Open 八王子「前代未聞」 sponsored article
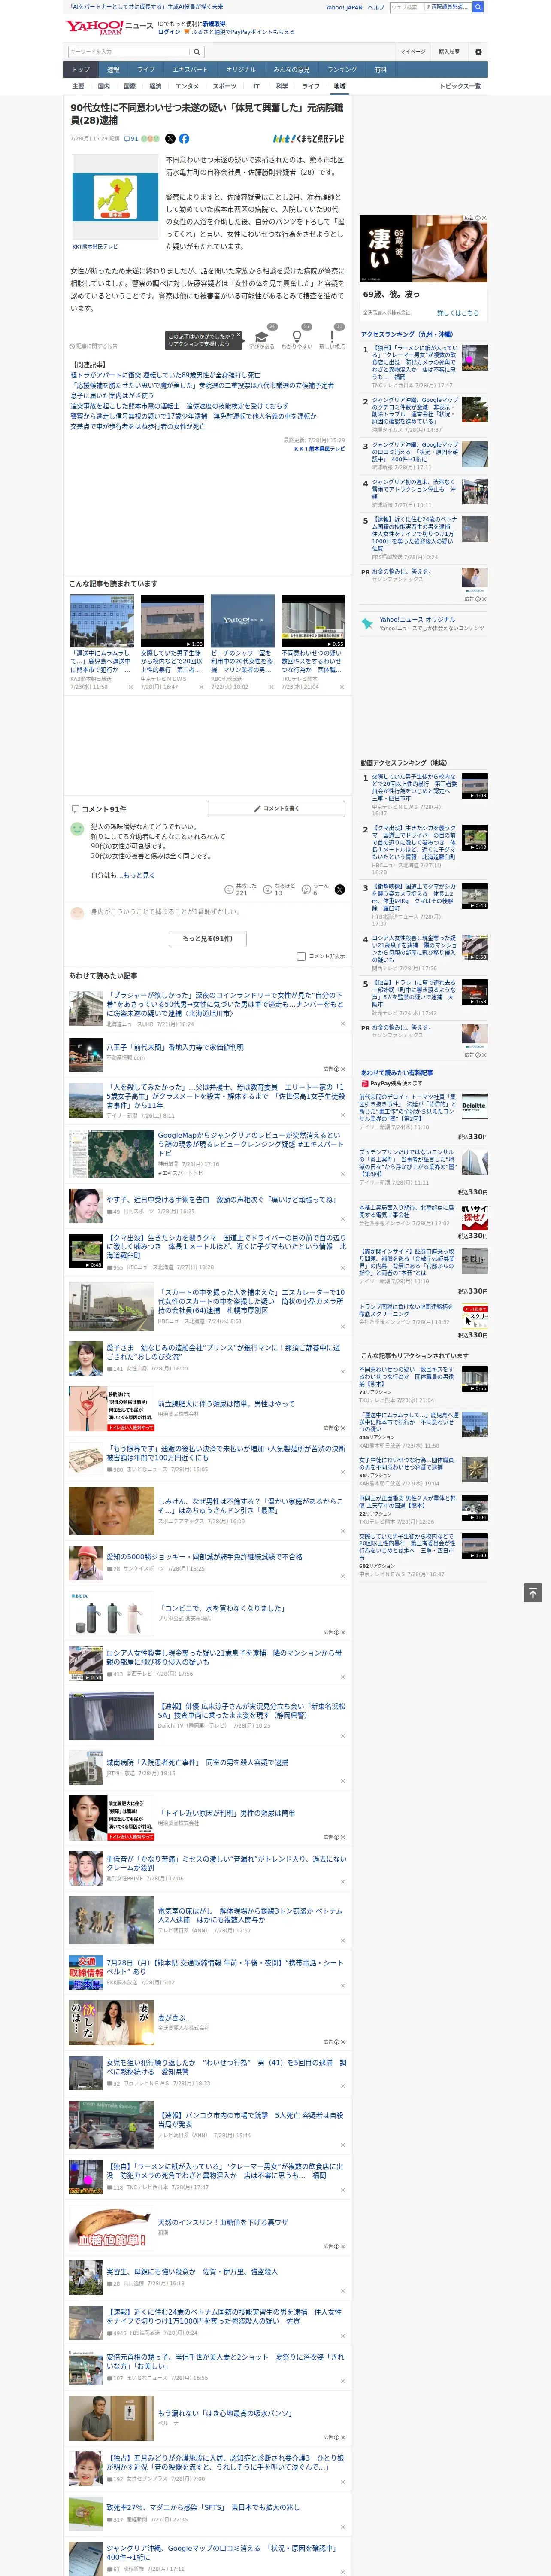Image resolution: width=551 pixels, height=2576 pixels. (x=175, y=1047)
